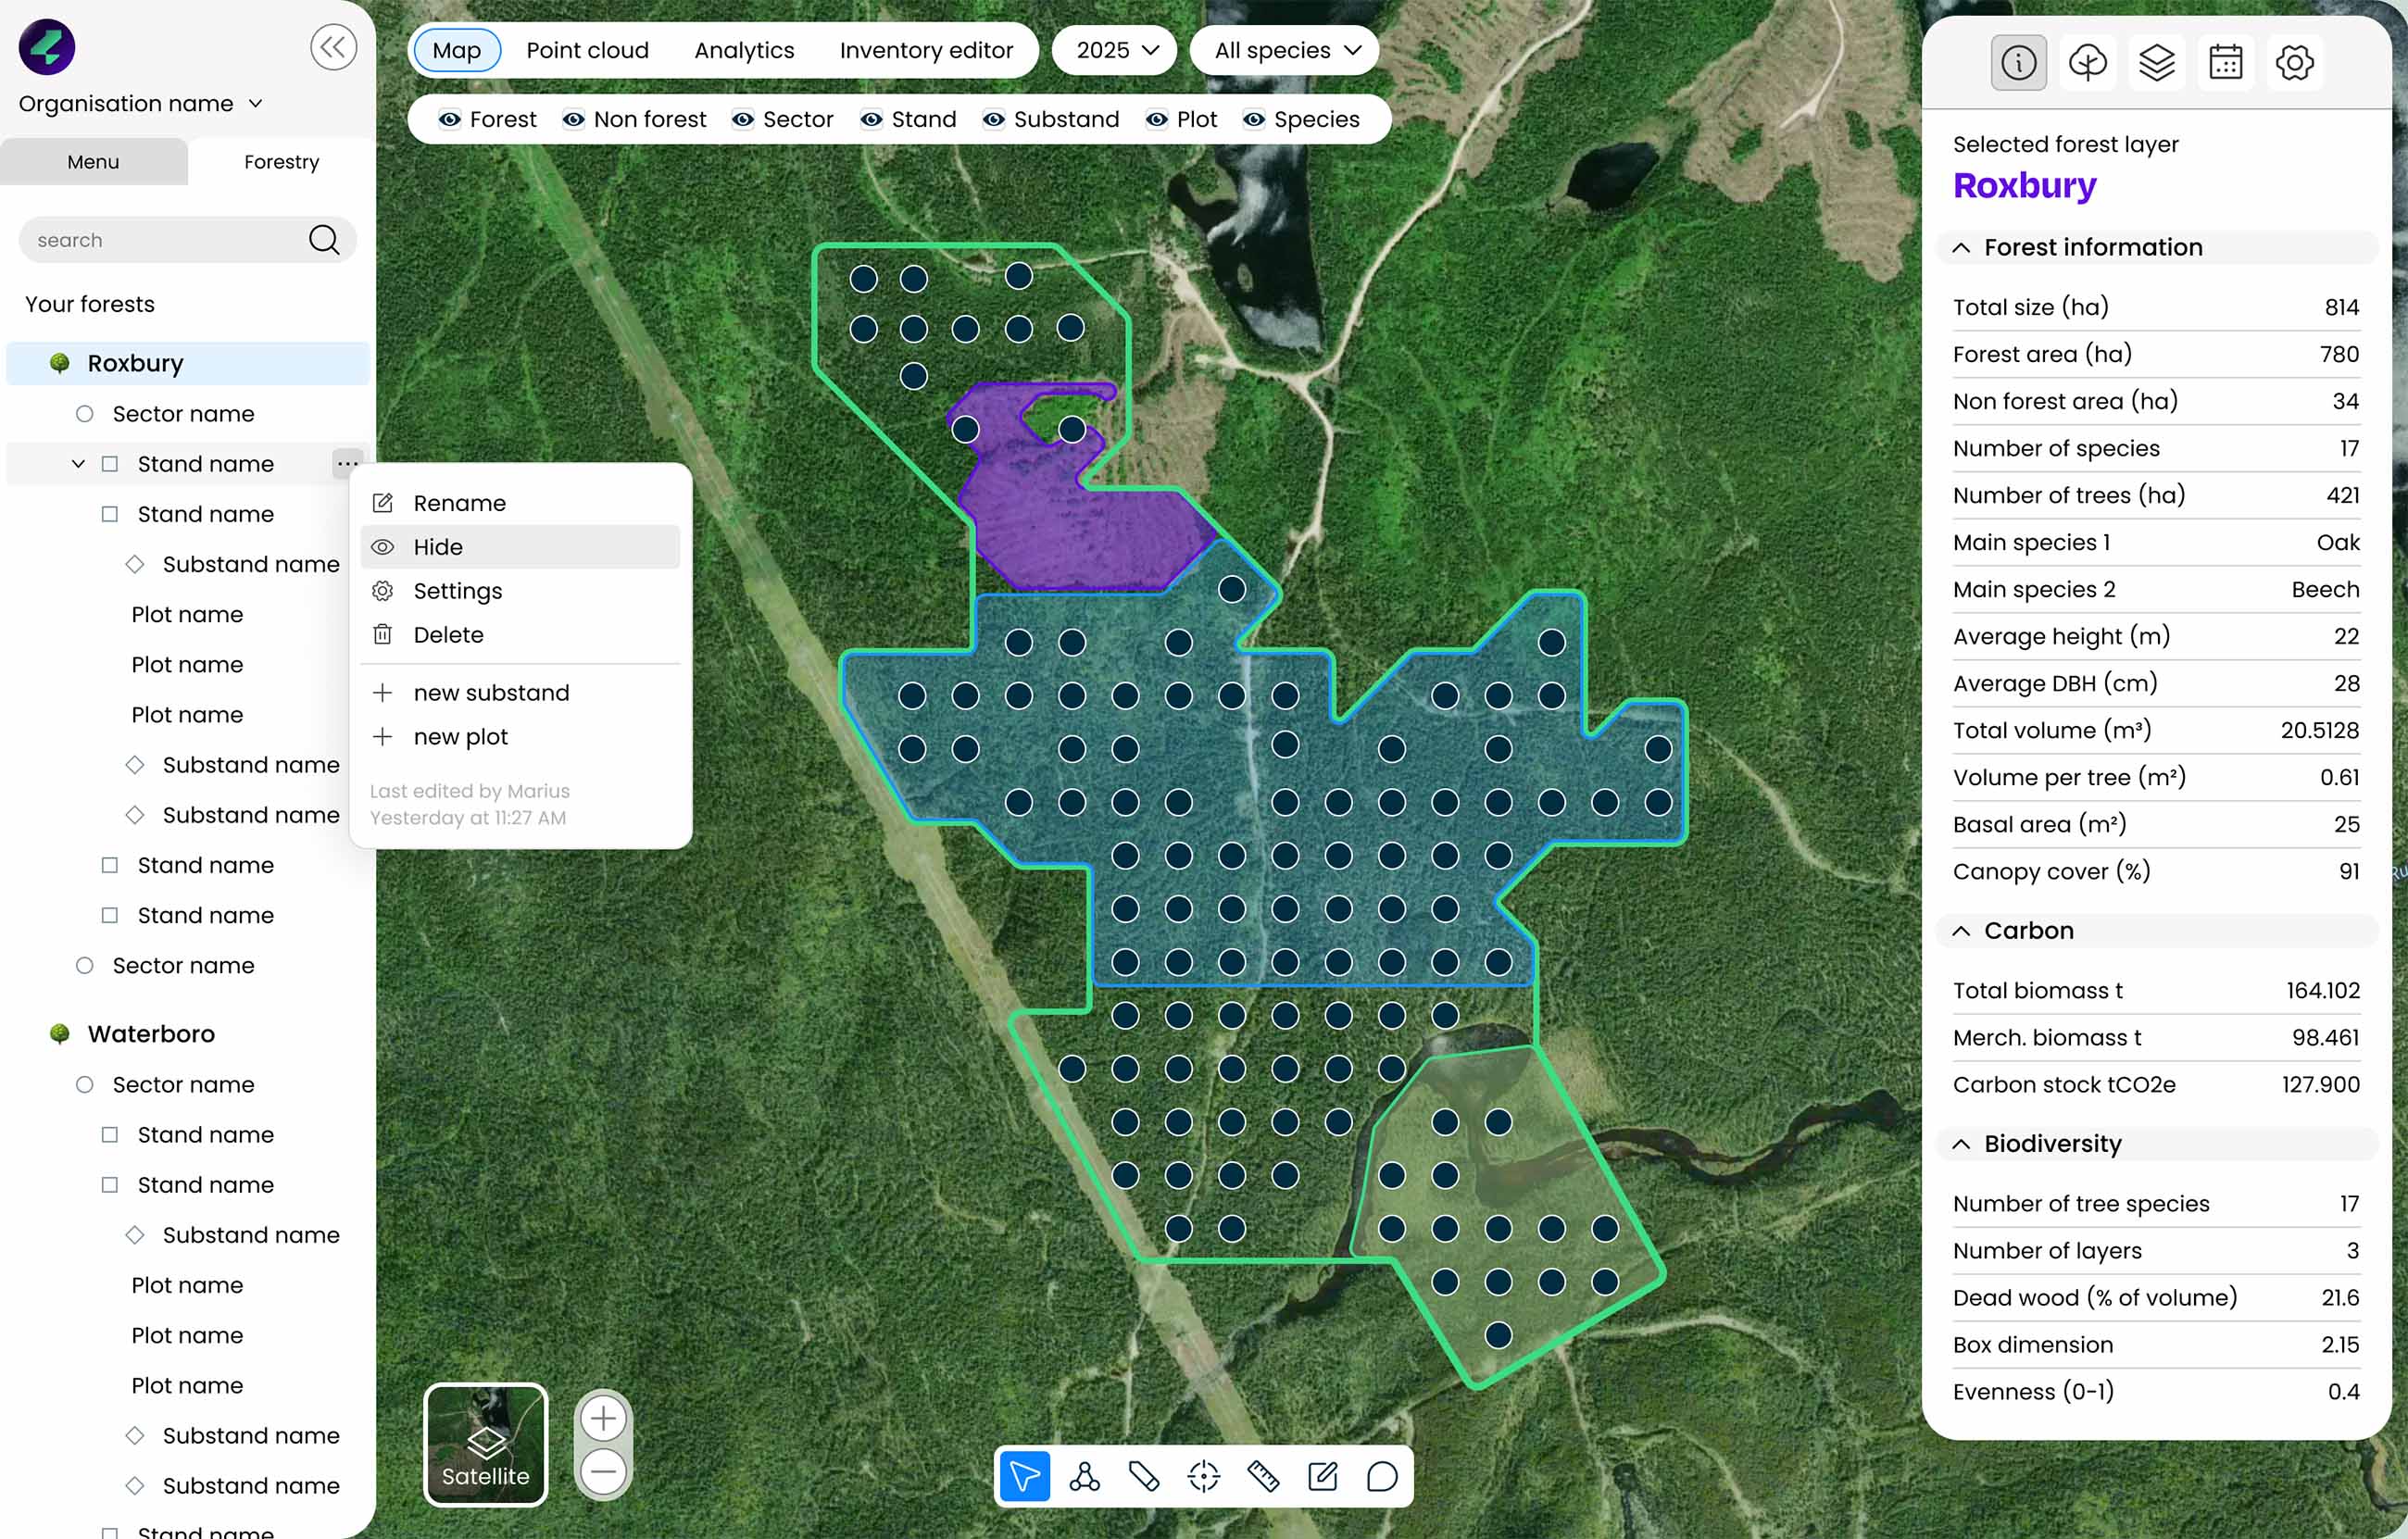2408x1539 pixels.
Task: Switch to the Point cloud tab
Action: (x=587, y=50)
